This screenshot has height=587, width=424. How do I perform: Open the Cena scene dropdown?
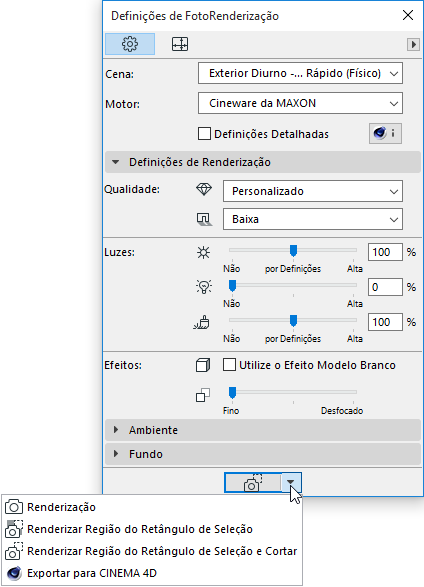pyautogui.click(x=300, y=73)
